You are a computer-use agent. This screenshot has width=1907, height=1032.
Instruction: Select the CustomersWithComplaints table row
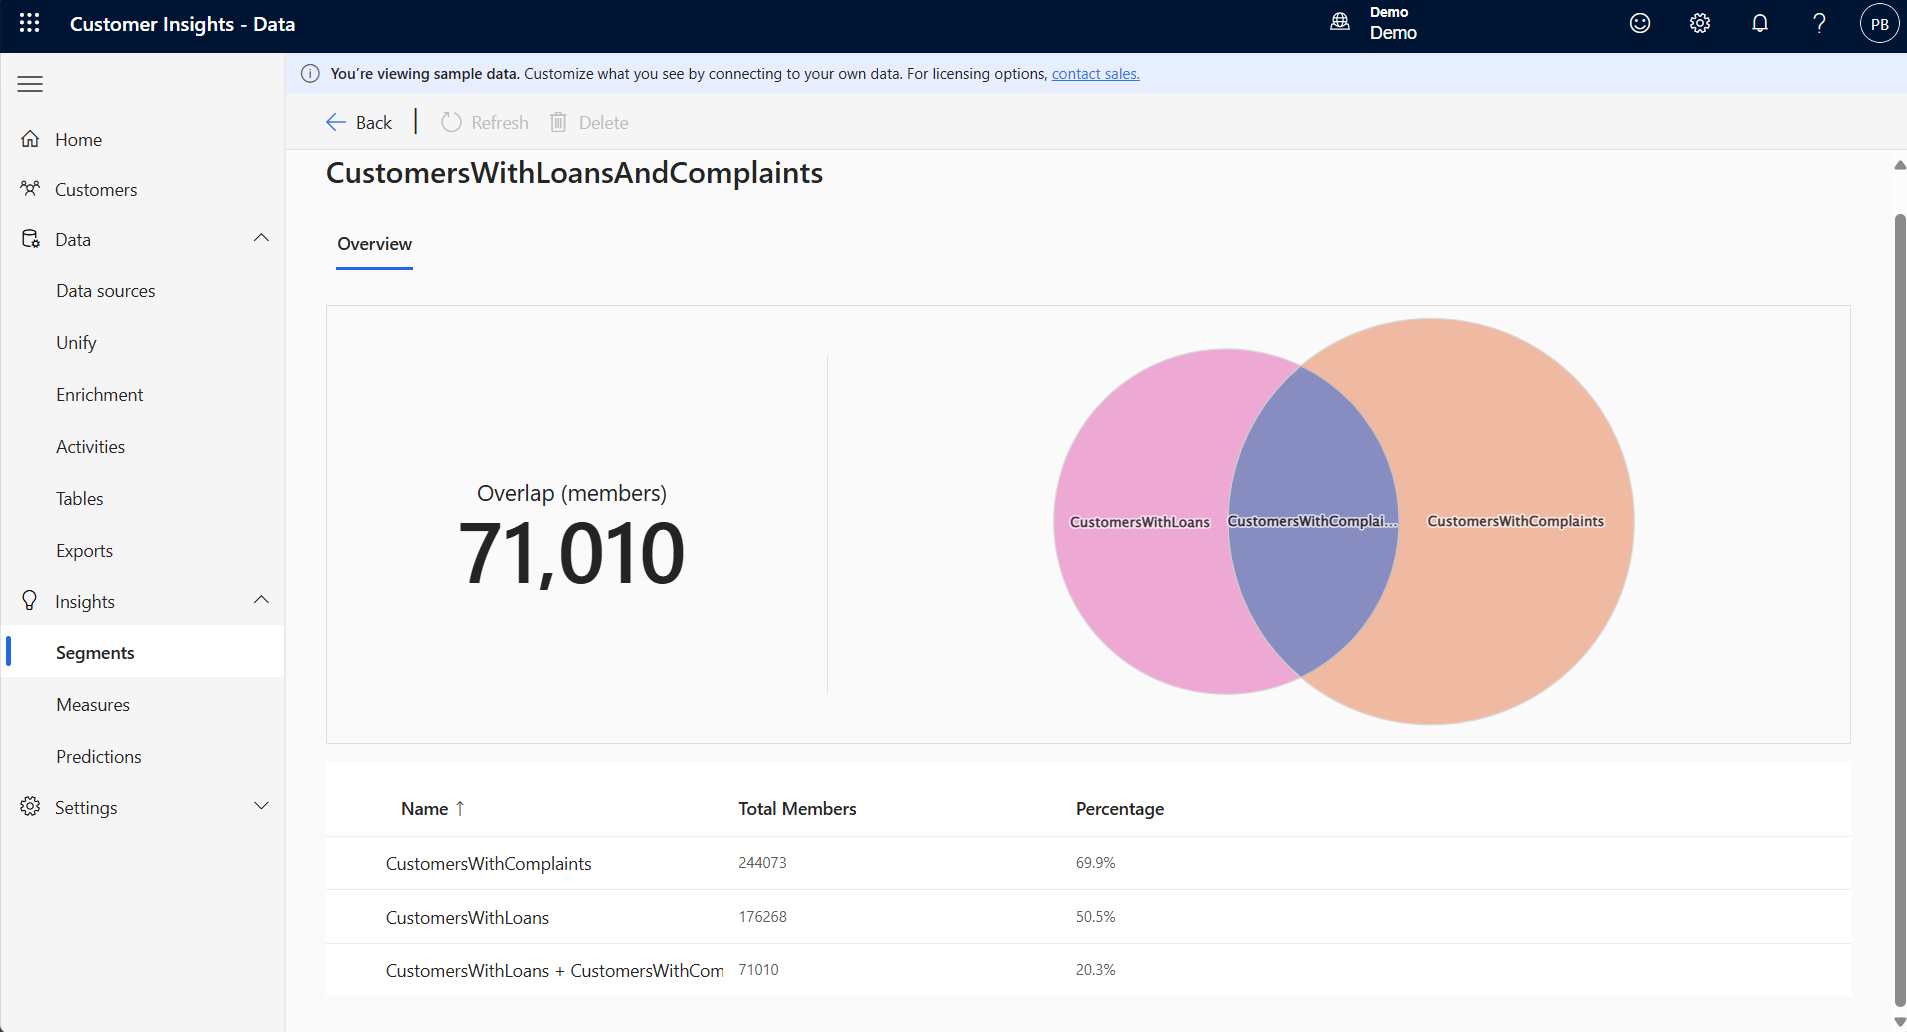click(x=488, y=864)
